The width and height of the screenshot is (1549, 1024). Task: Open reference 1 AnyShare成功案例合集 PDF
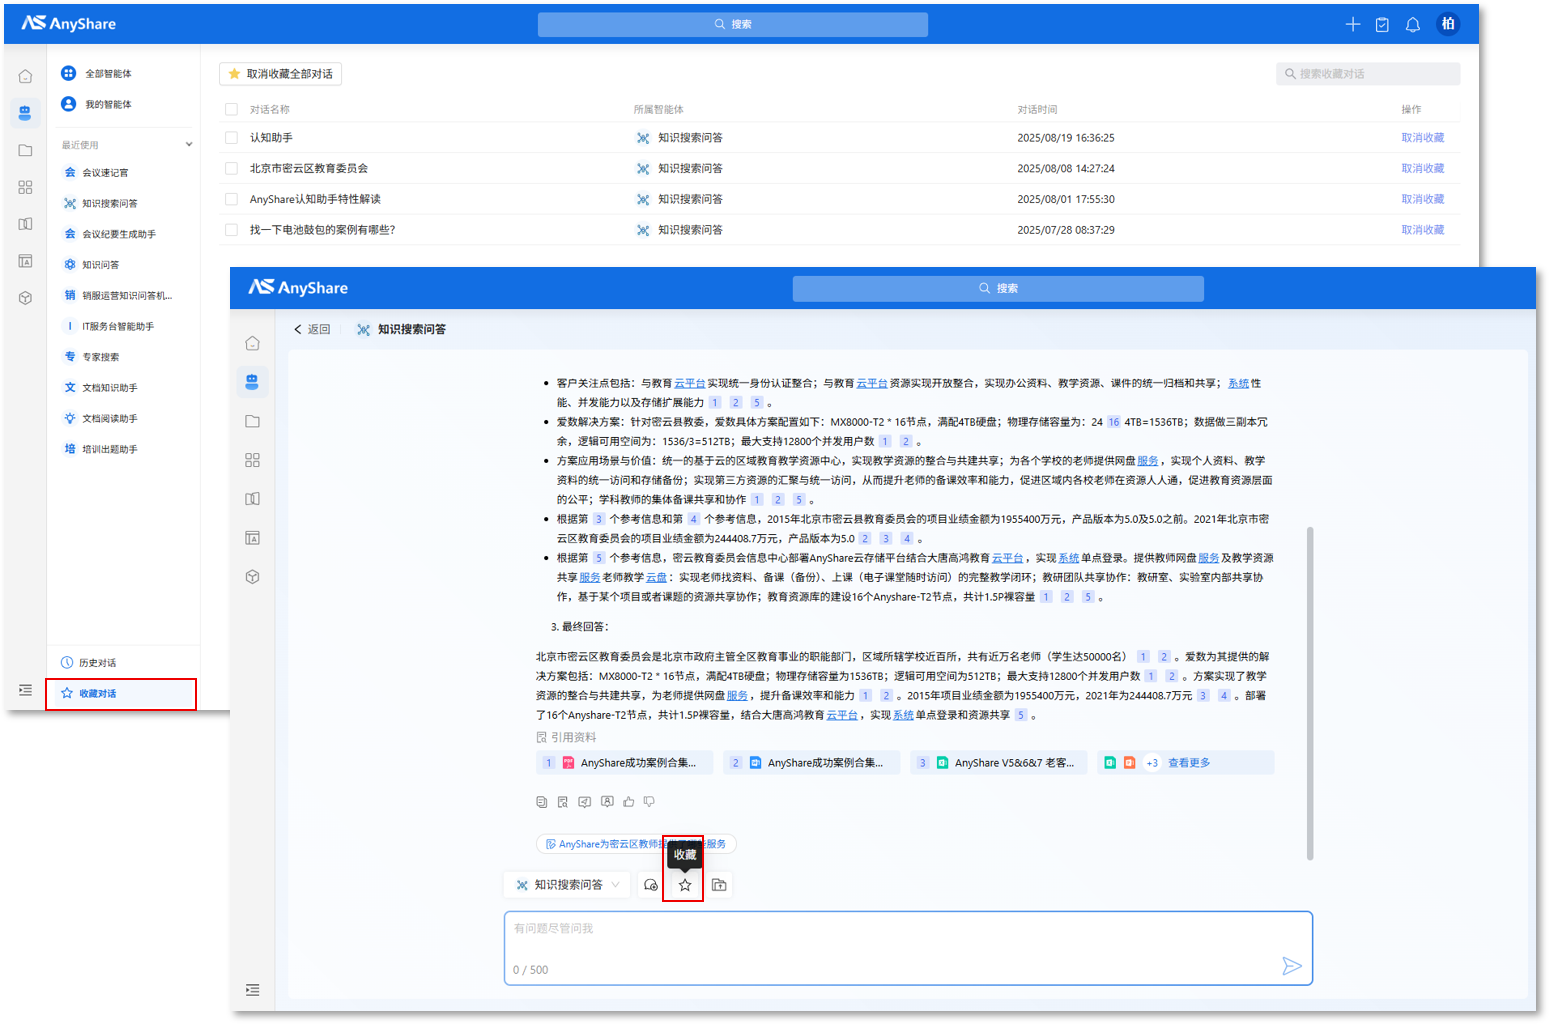point(625,763)
